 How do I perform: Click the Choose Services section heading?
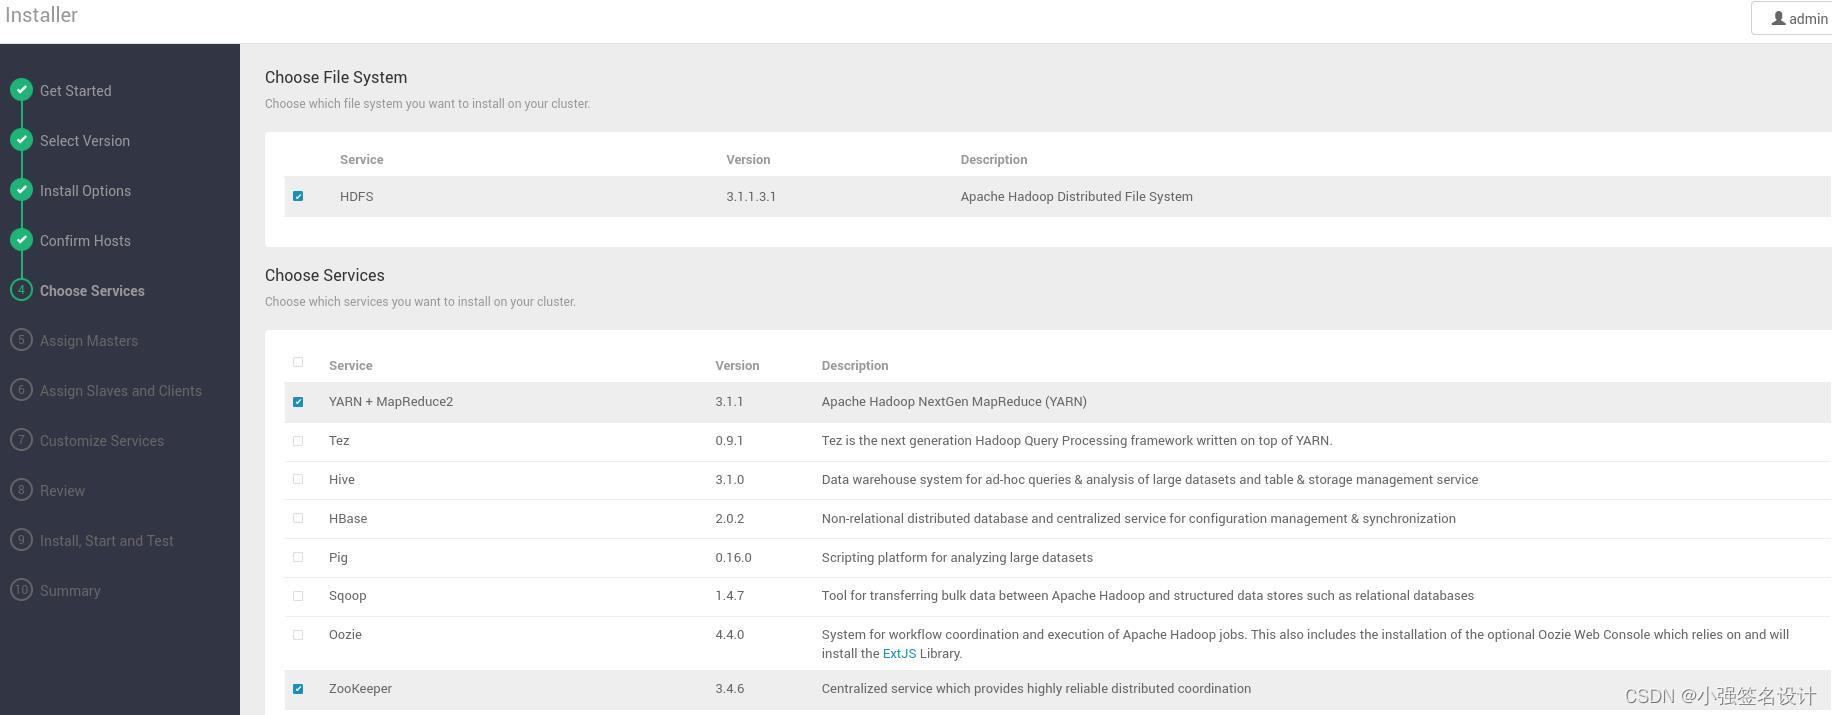[x=325, y=275]
